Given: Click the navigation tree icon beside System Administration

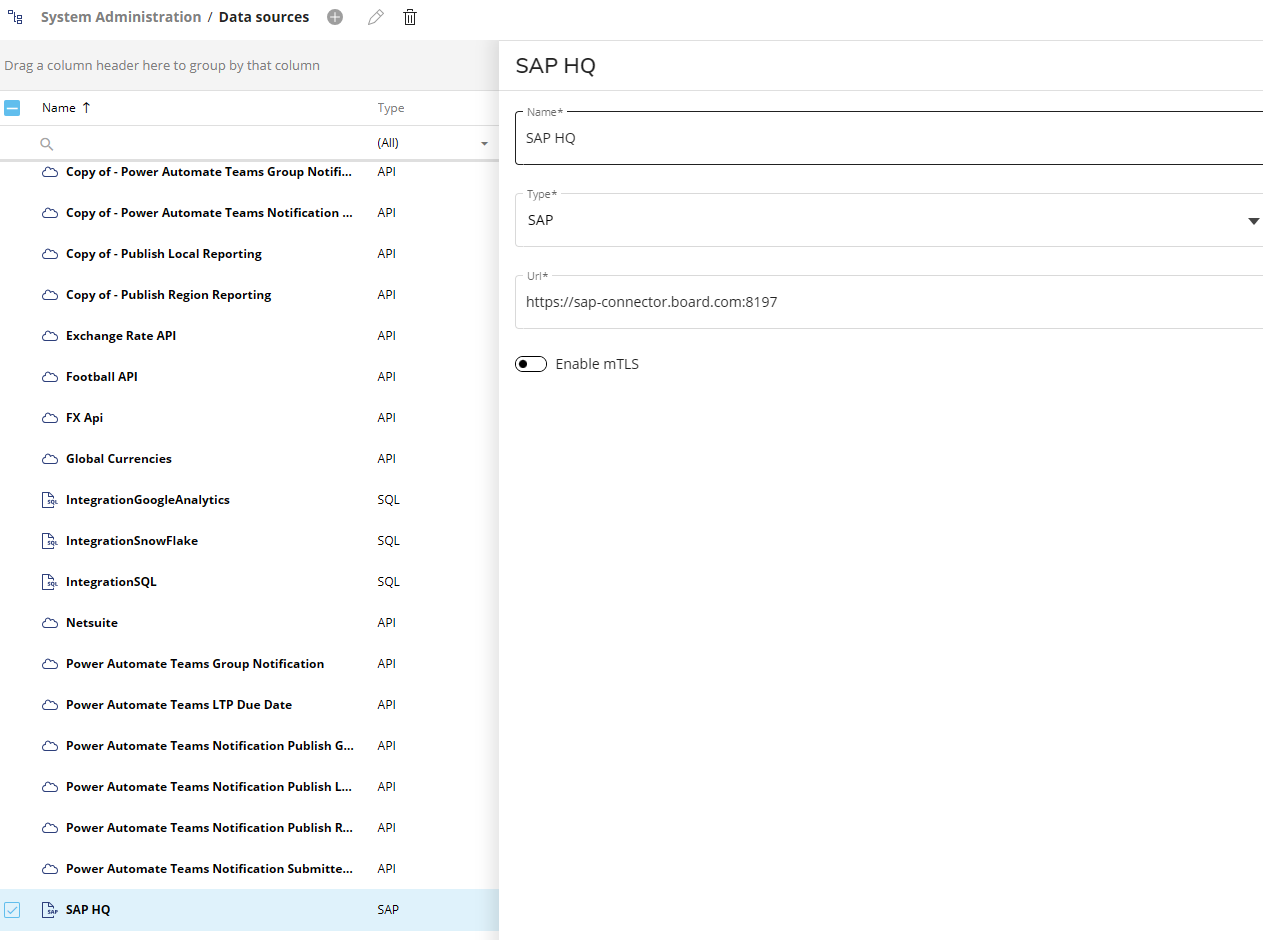Looking at the screenshot, I should pos(15,17).
